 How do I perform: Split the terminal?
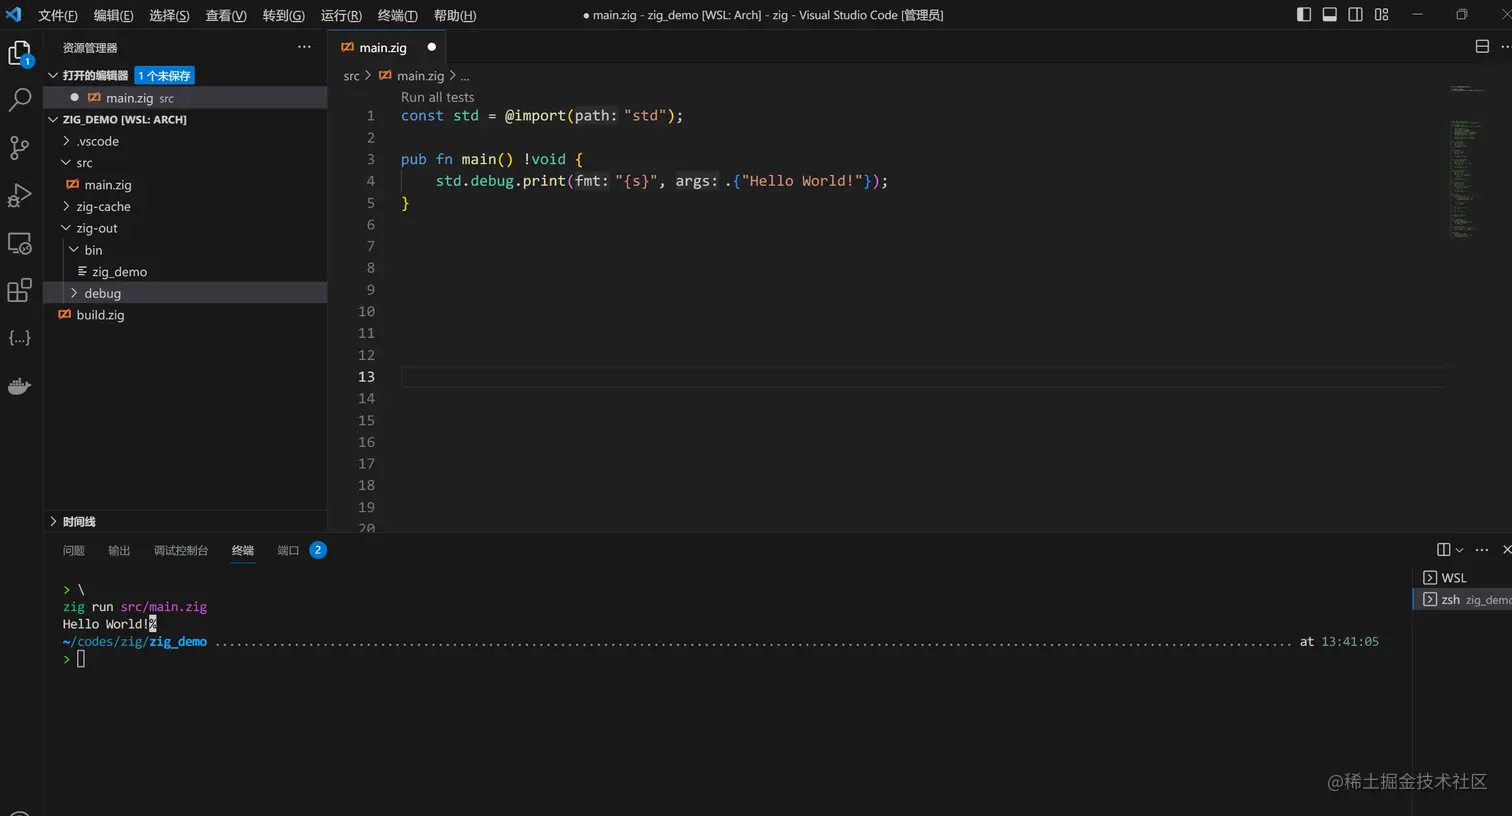[1443, 550]
